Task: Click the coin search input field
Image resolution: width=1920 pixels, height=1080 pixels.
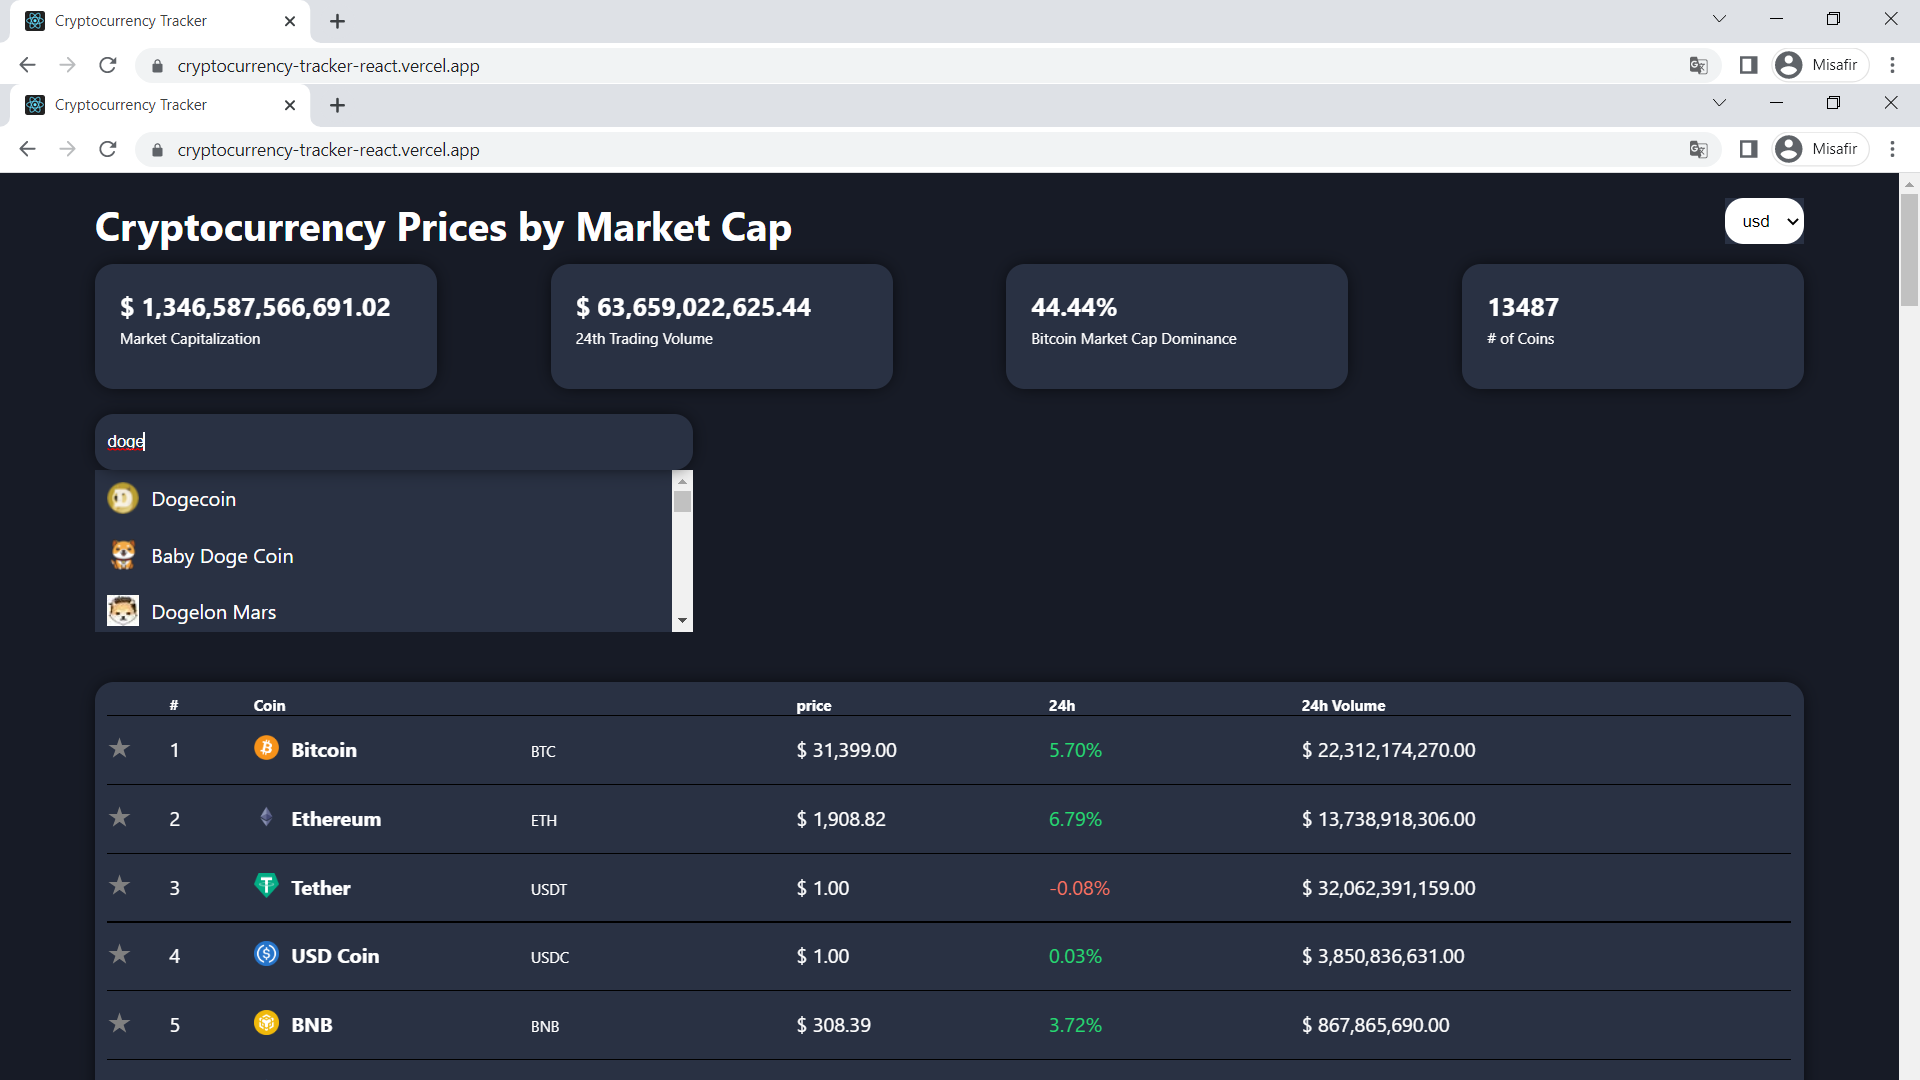Action: coord(393,441)
